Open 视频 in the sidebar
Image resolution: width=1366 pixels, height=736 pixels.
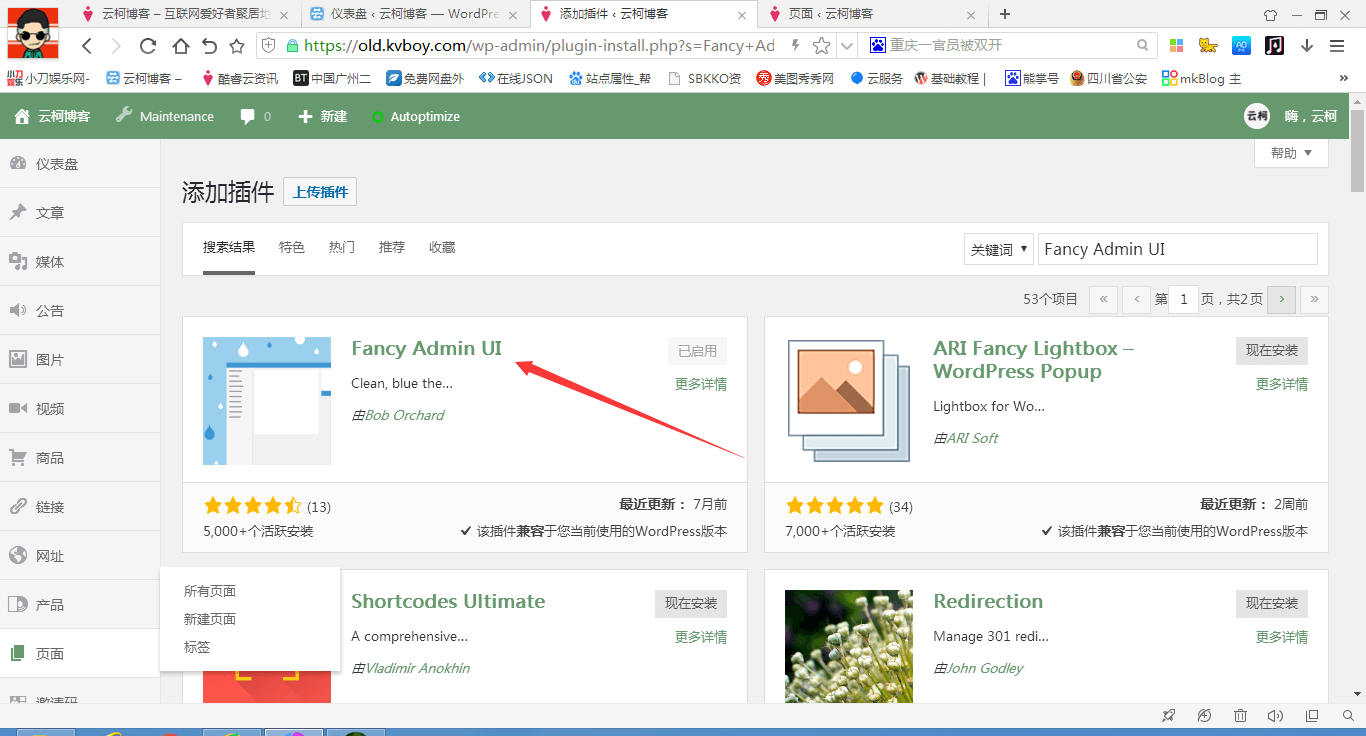(x=80, y=409)
